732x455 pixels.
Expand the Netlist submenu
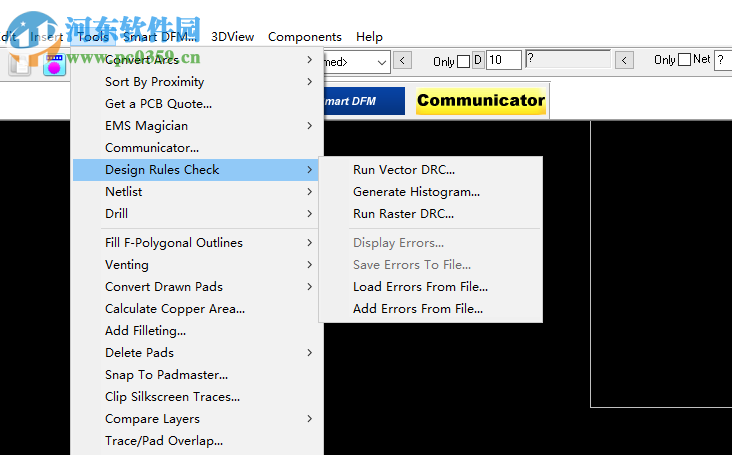(196, 191)
